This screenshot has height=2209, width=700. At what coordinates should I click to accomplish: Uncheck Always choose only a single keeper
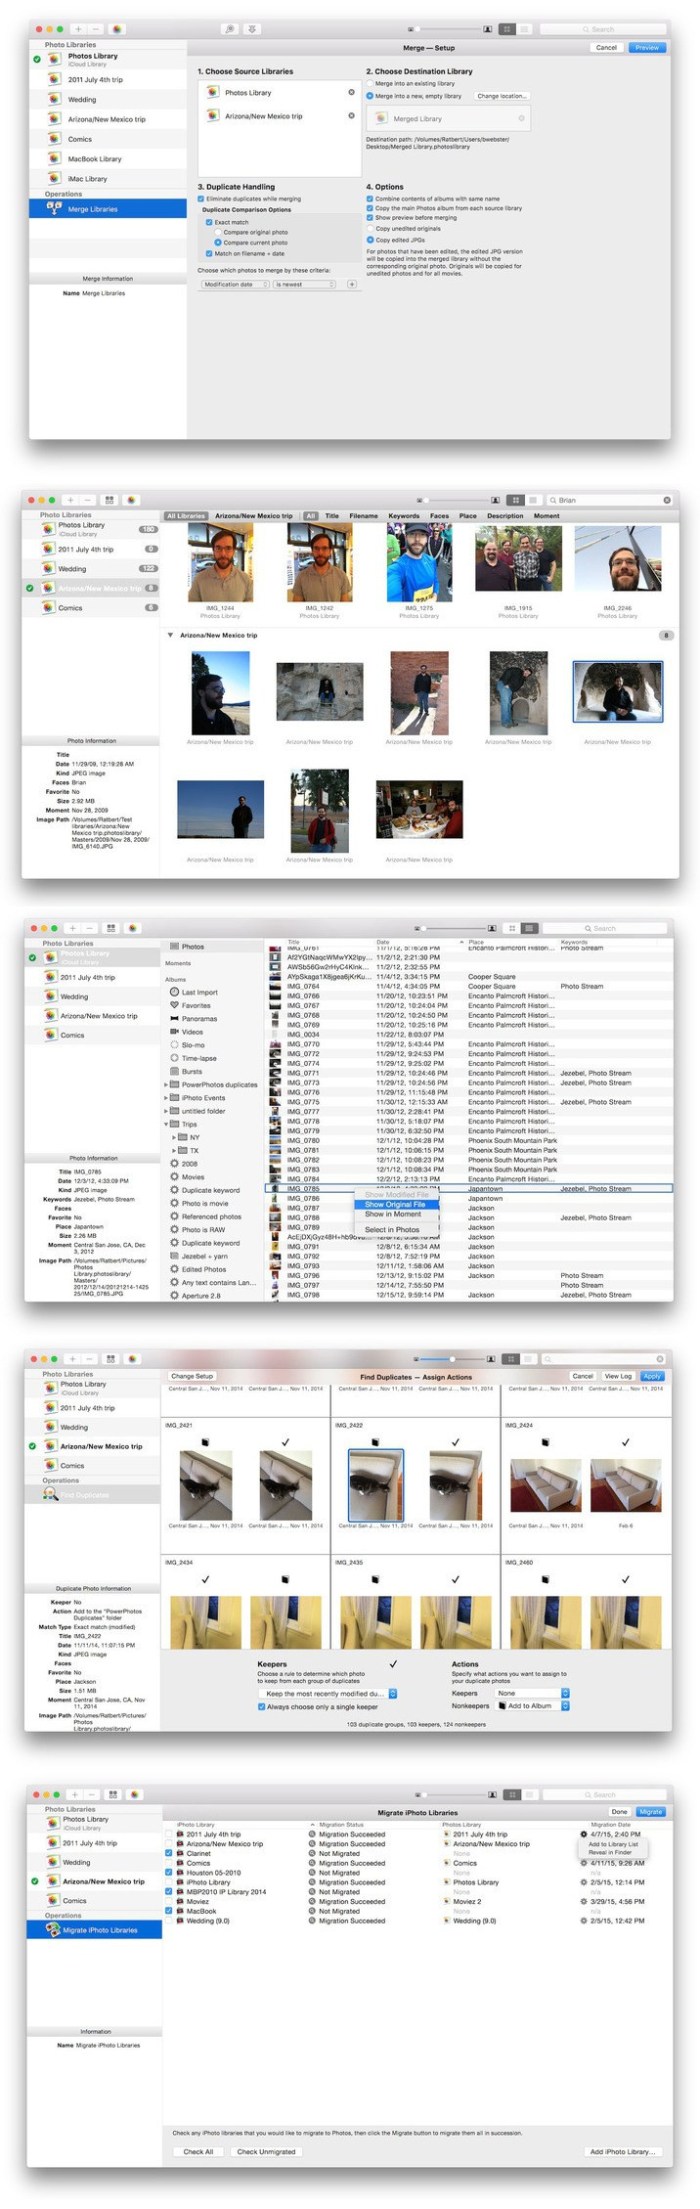[261, 1707]
